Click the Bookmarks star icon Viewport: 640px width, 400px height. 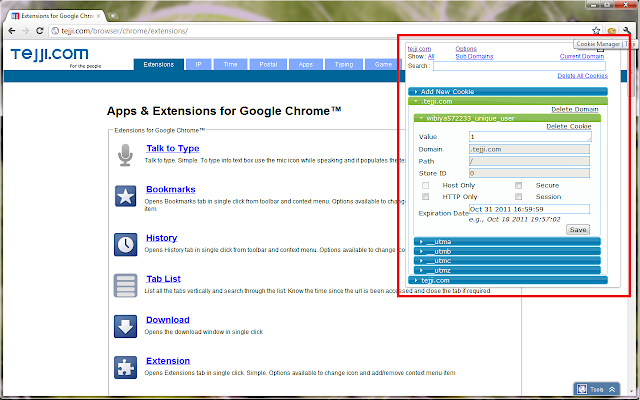point(125,196)
